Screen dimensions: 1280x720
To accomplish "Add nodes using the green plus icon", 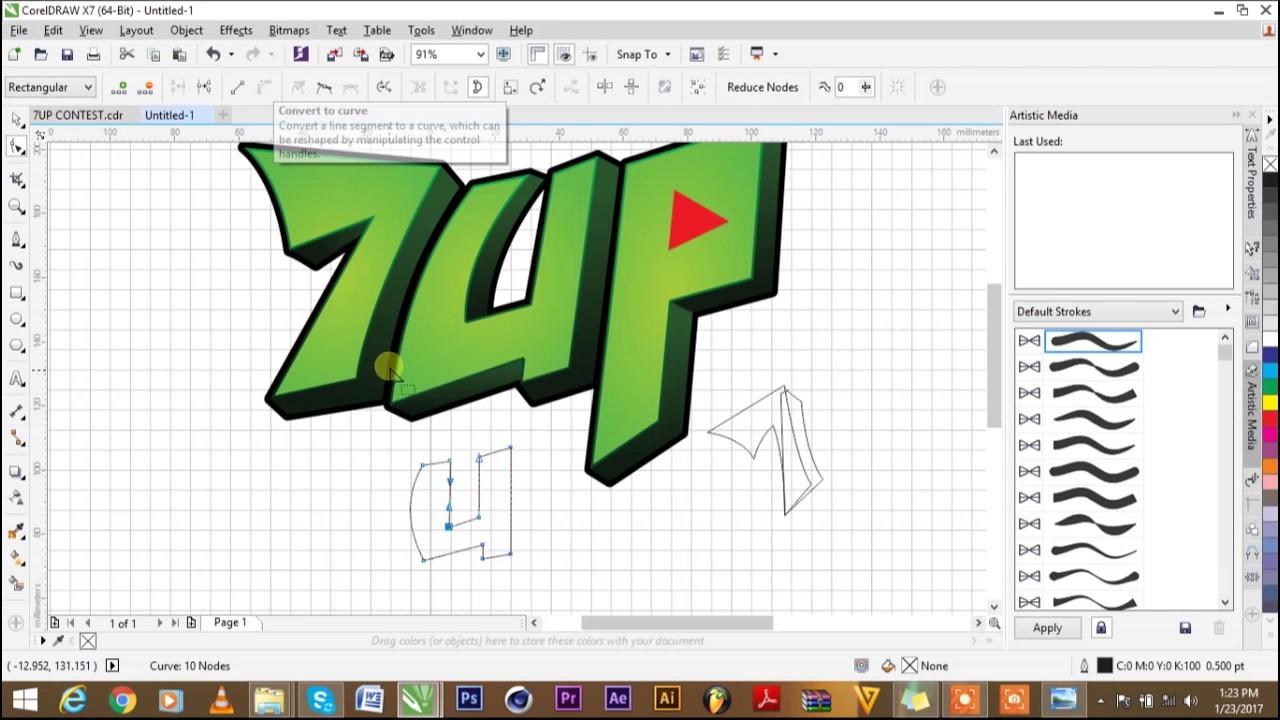I will coord(119,87).
